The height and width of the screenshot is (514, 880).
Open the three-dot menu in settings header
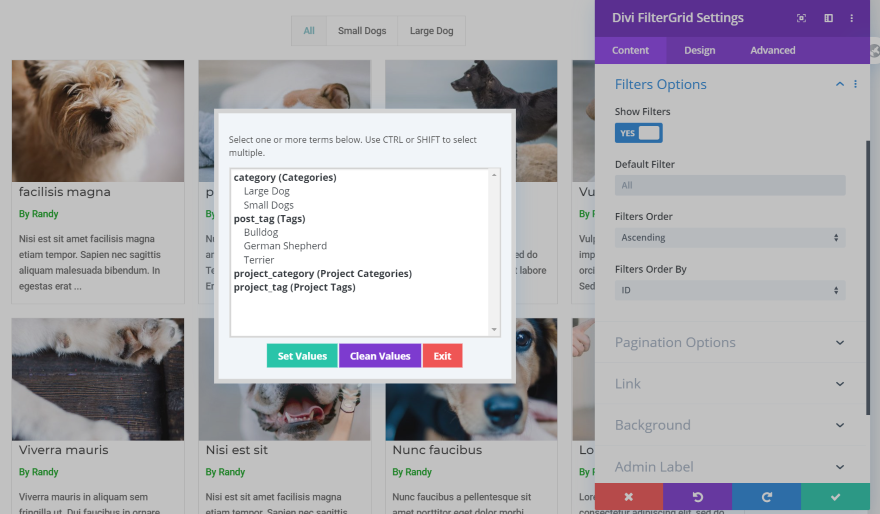tap(851, 18)
